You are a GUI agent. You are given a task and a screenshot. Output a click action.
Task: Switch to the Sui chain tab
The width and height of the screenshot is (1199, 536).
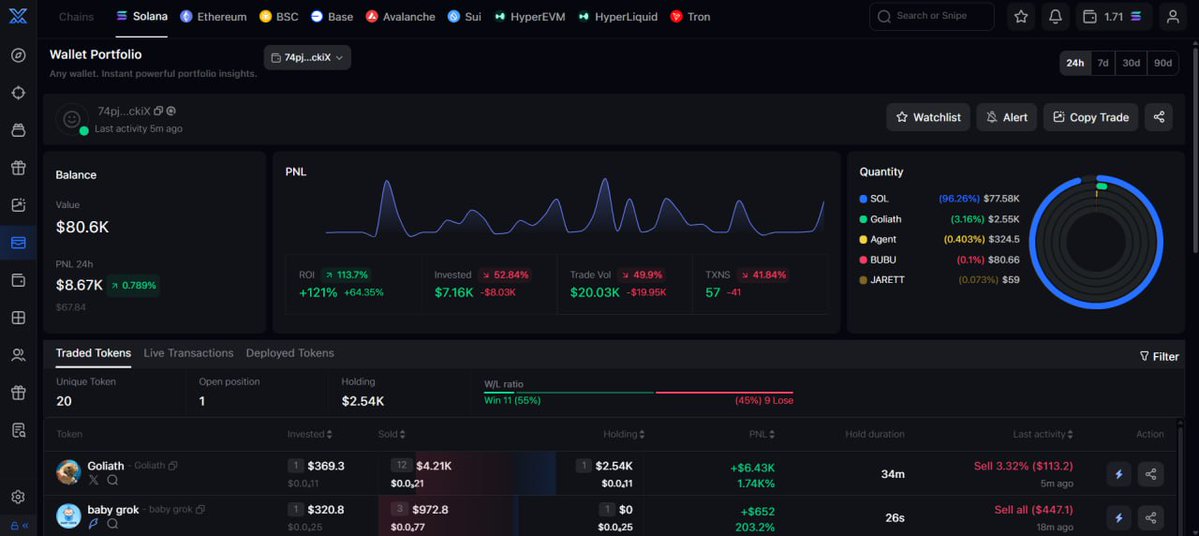pos(464,16)
